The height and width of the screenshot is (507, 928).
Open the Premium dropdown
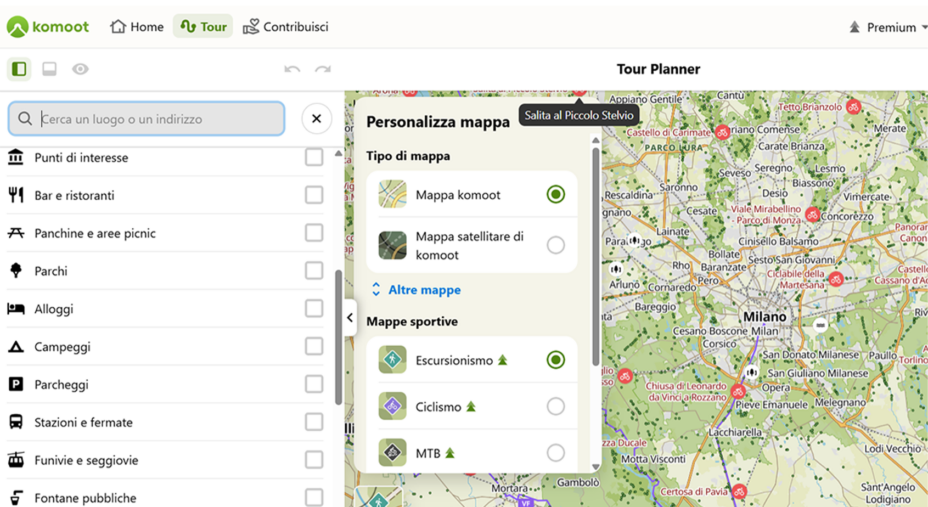tap(888, 27)
